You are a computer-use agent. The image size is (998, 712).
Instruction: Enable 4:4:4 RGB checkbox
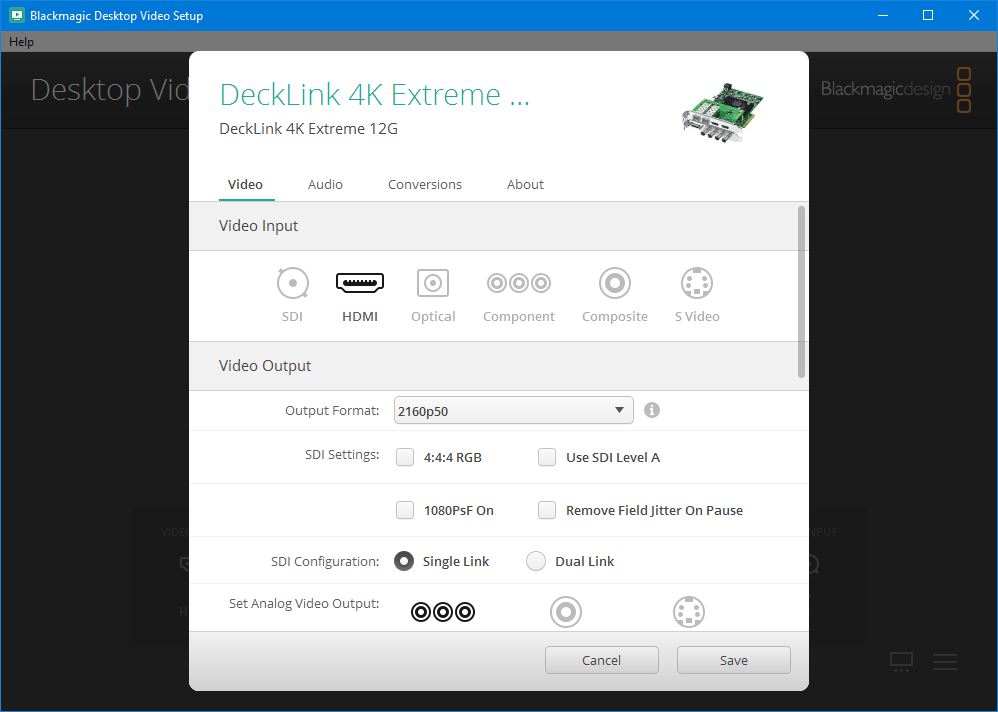point(405,457)
